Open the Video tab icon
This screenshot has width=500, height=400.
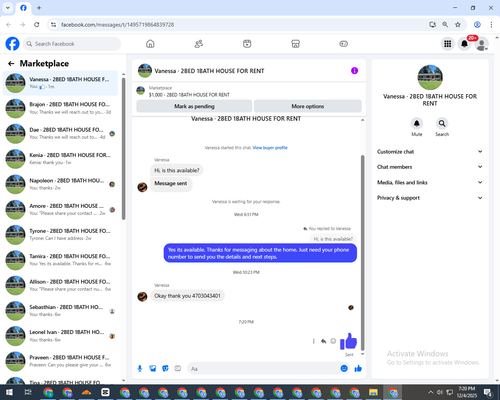coord(247,44)
